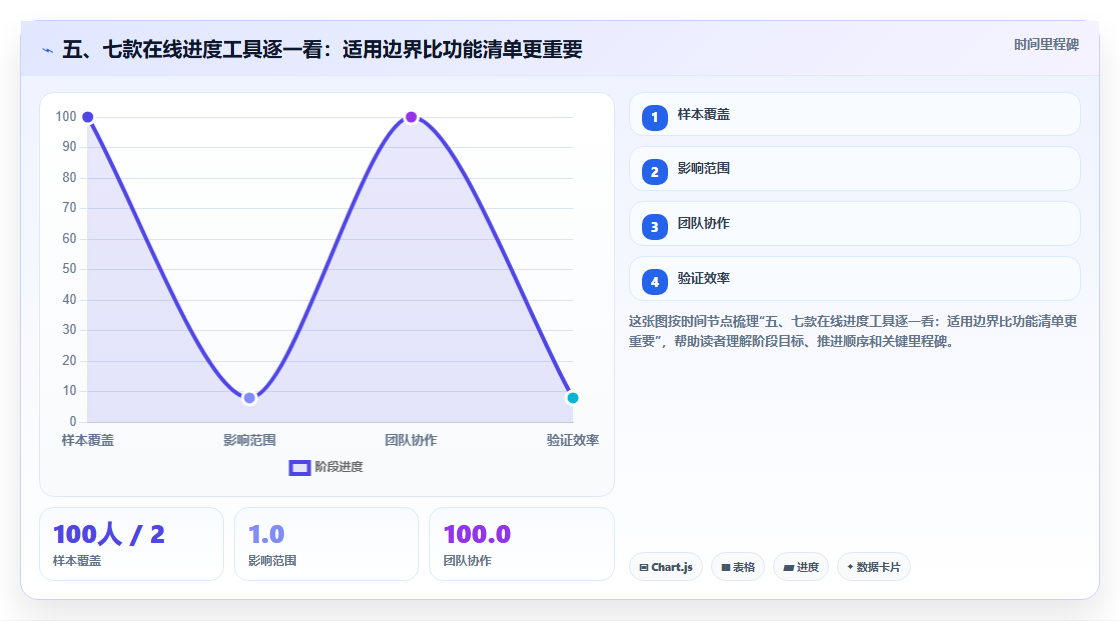Click the lightning icon beside the title
This screenshot has height=621, width=1120.
pos(48,50)
